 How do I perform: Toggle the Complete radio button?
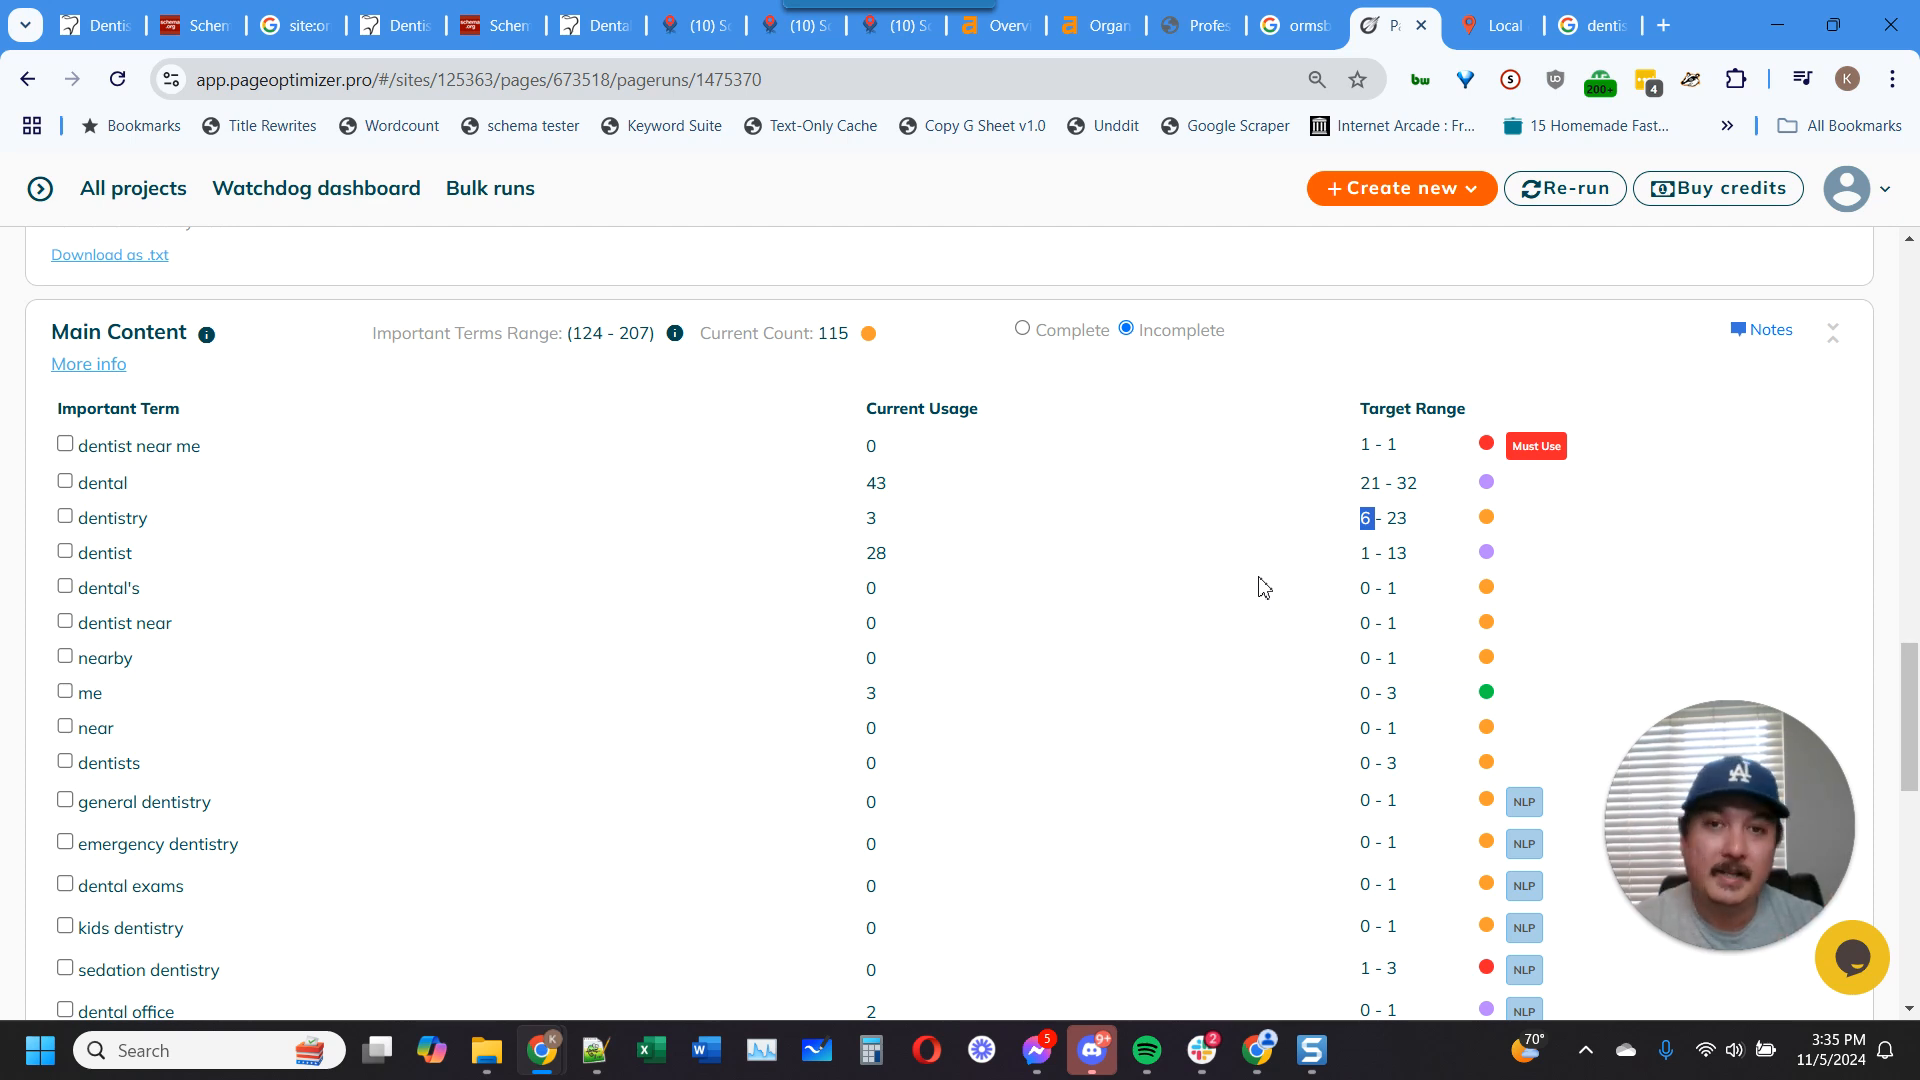coord(1021,330)
